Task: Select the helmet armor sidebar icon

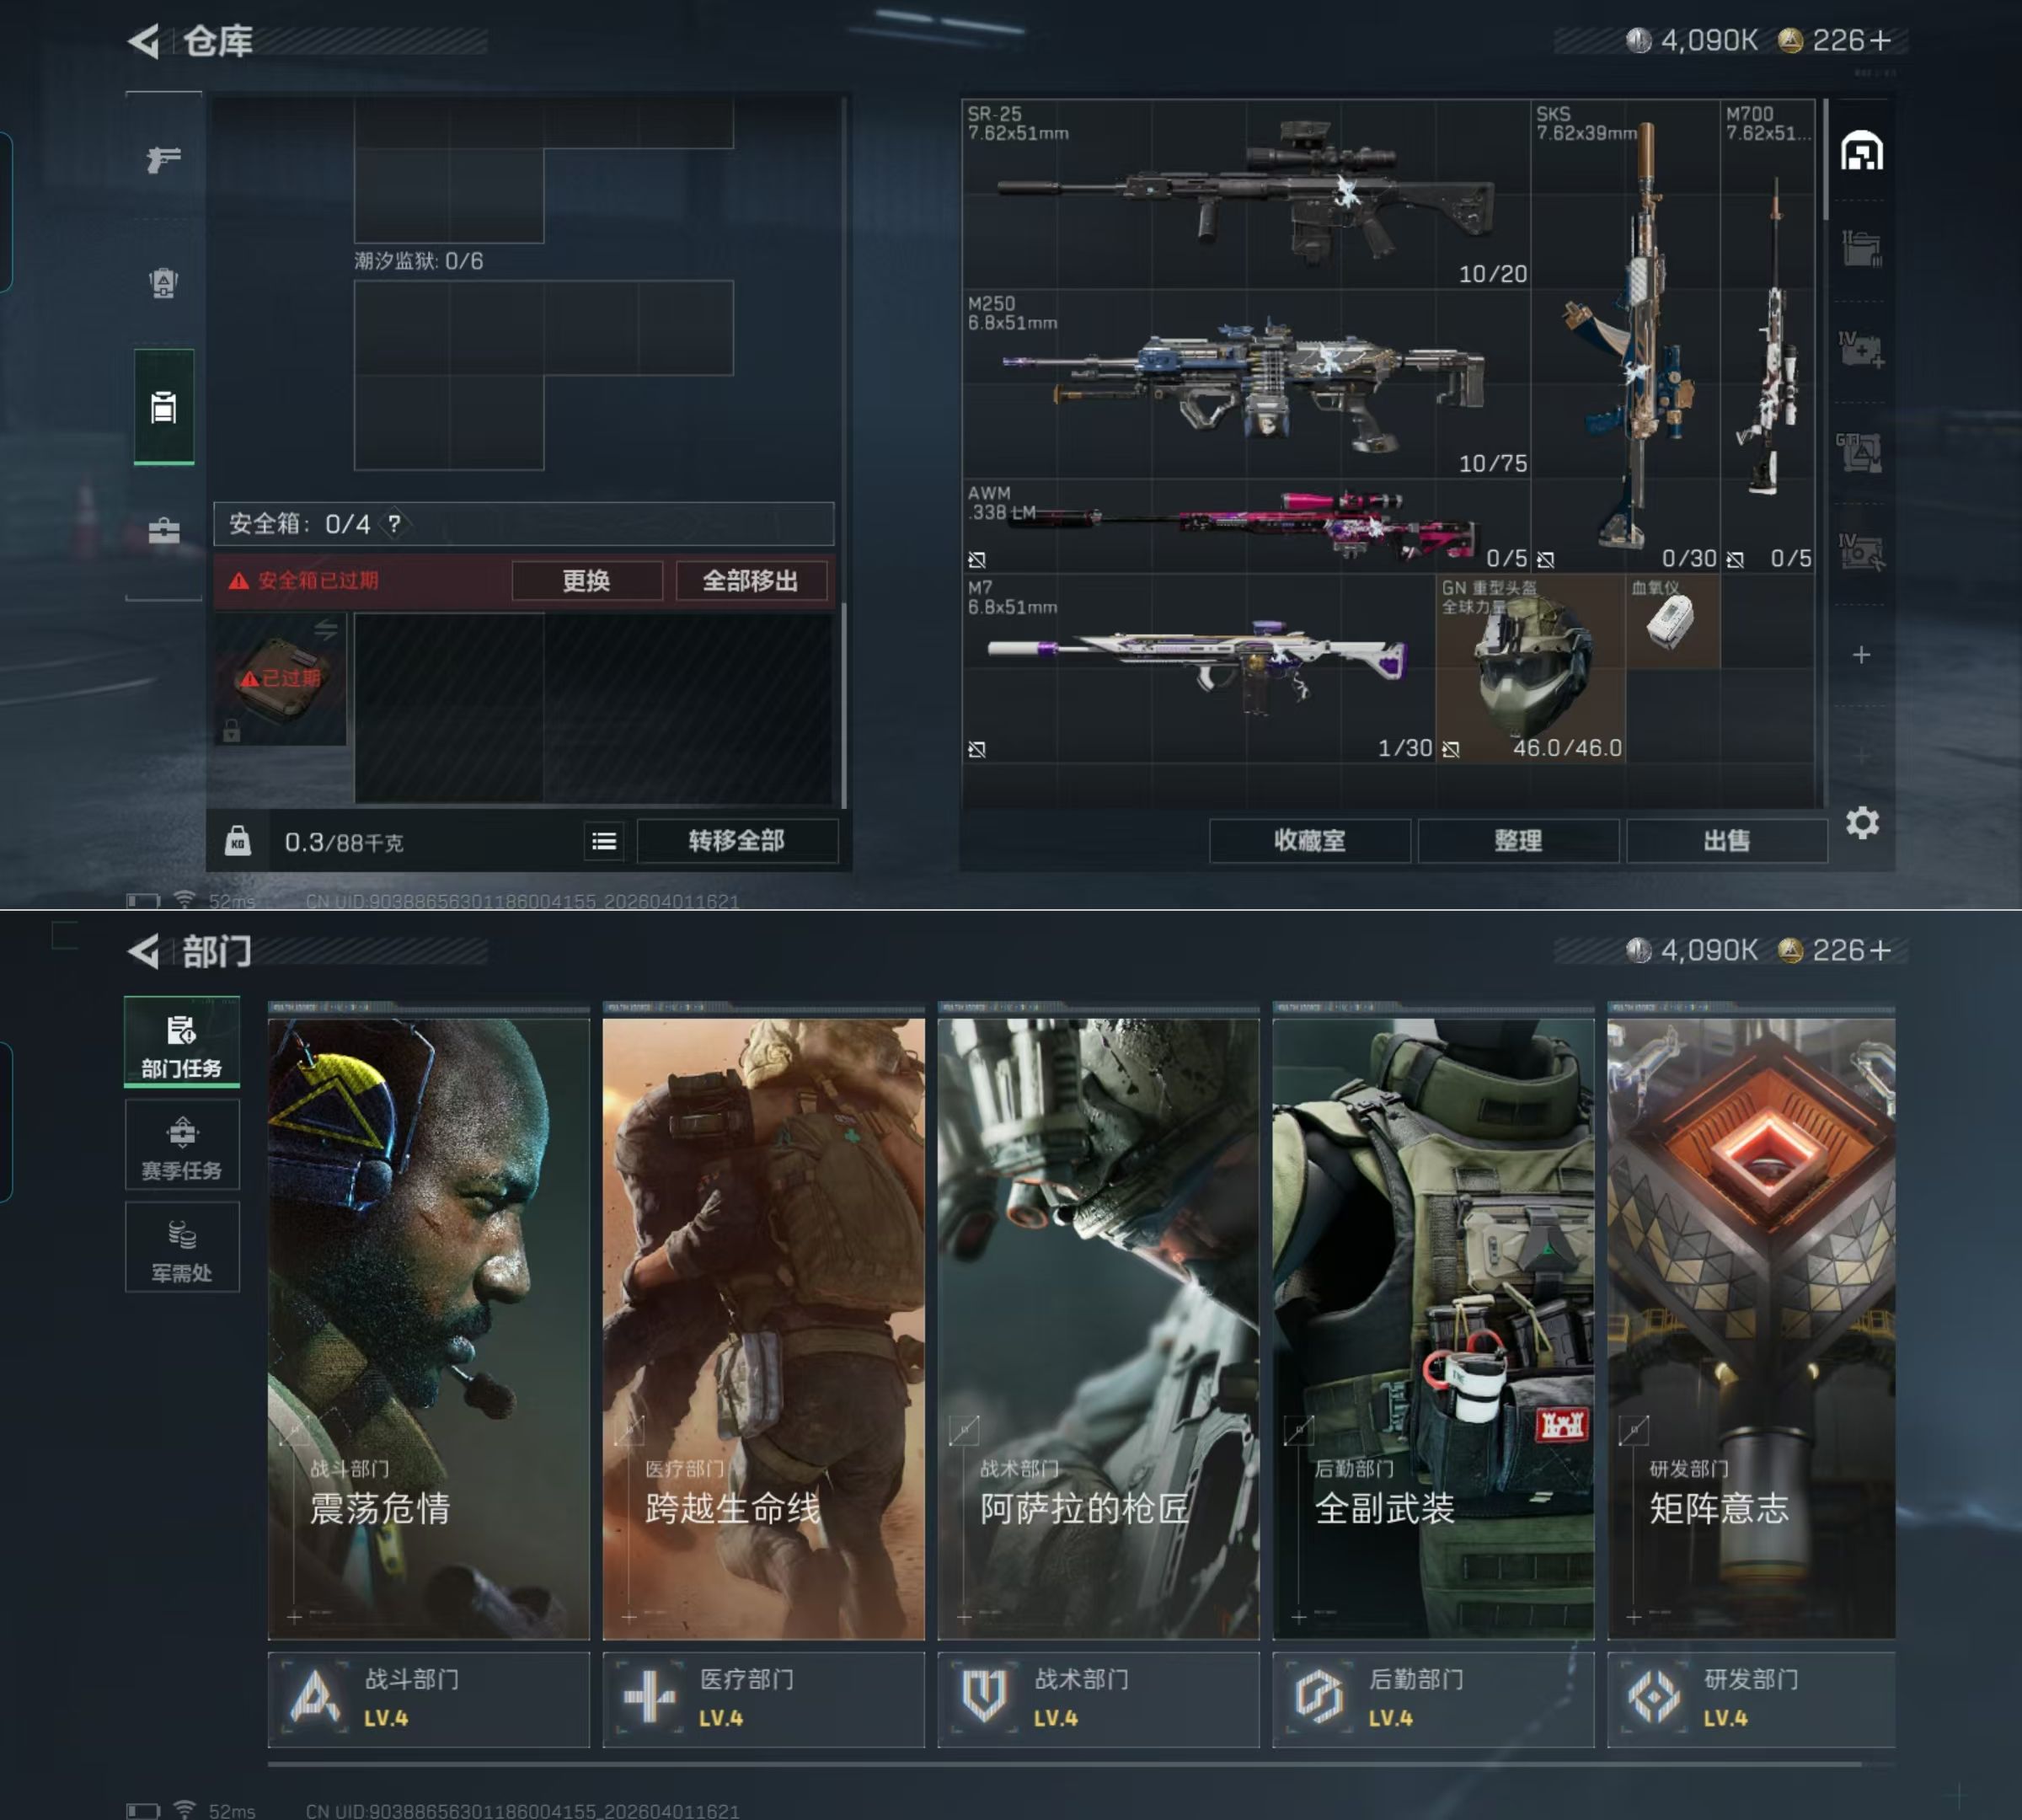Action: (x=163, y=283)
